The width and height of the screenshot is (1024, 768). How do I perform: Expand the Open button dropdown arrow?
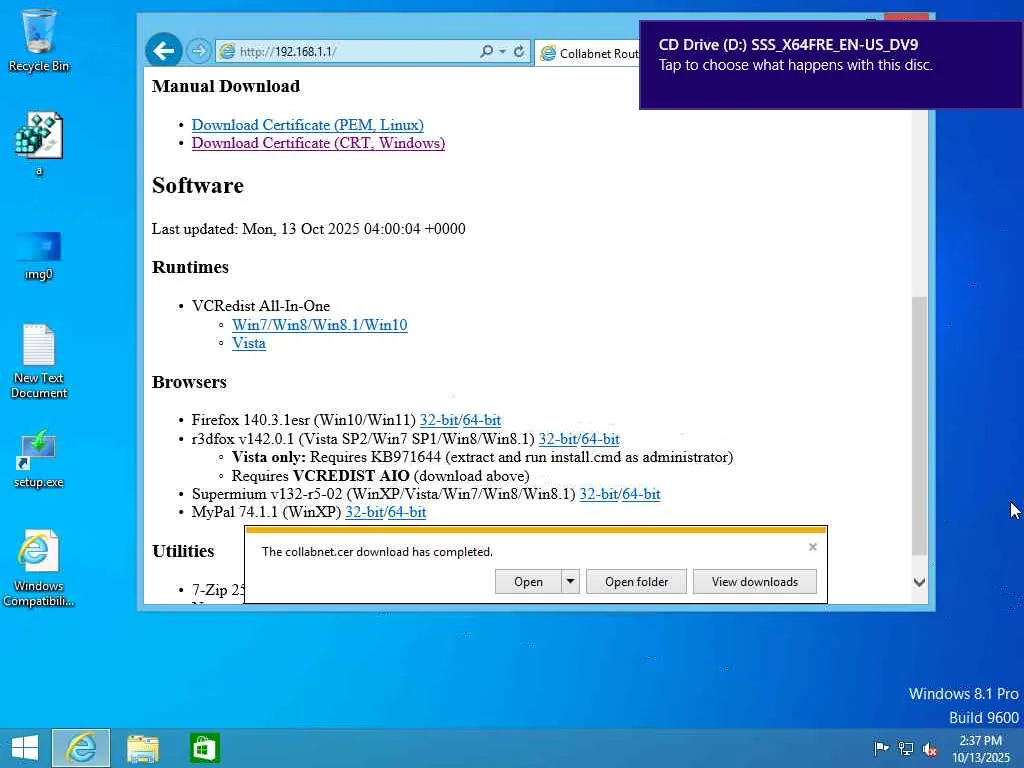[x=570, y=581]
